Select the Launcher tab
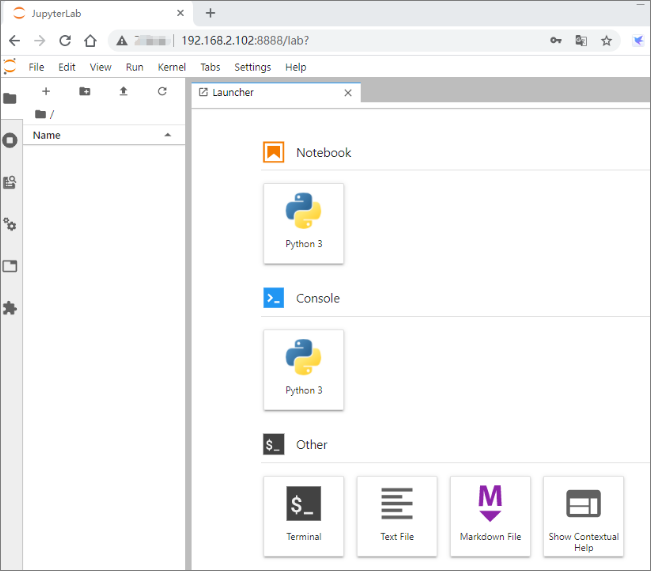 276,92
